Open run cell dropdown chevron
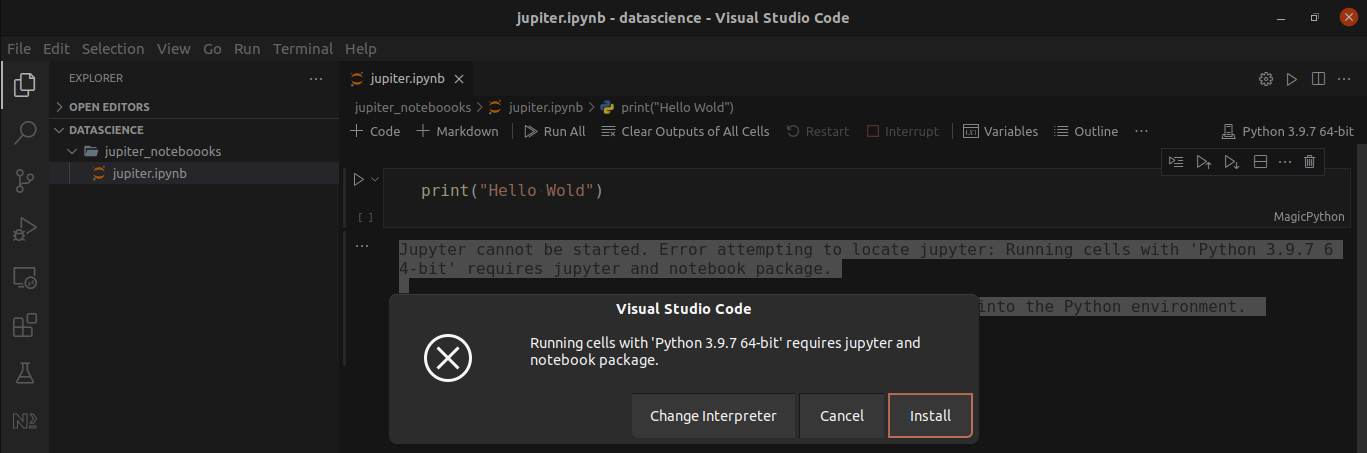The image size is (1367, 453). pyautogui.click(x=375, y=179)
